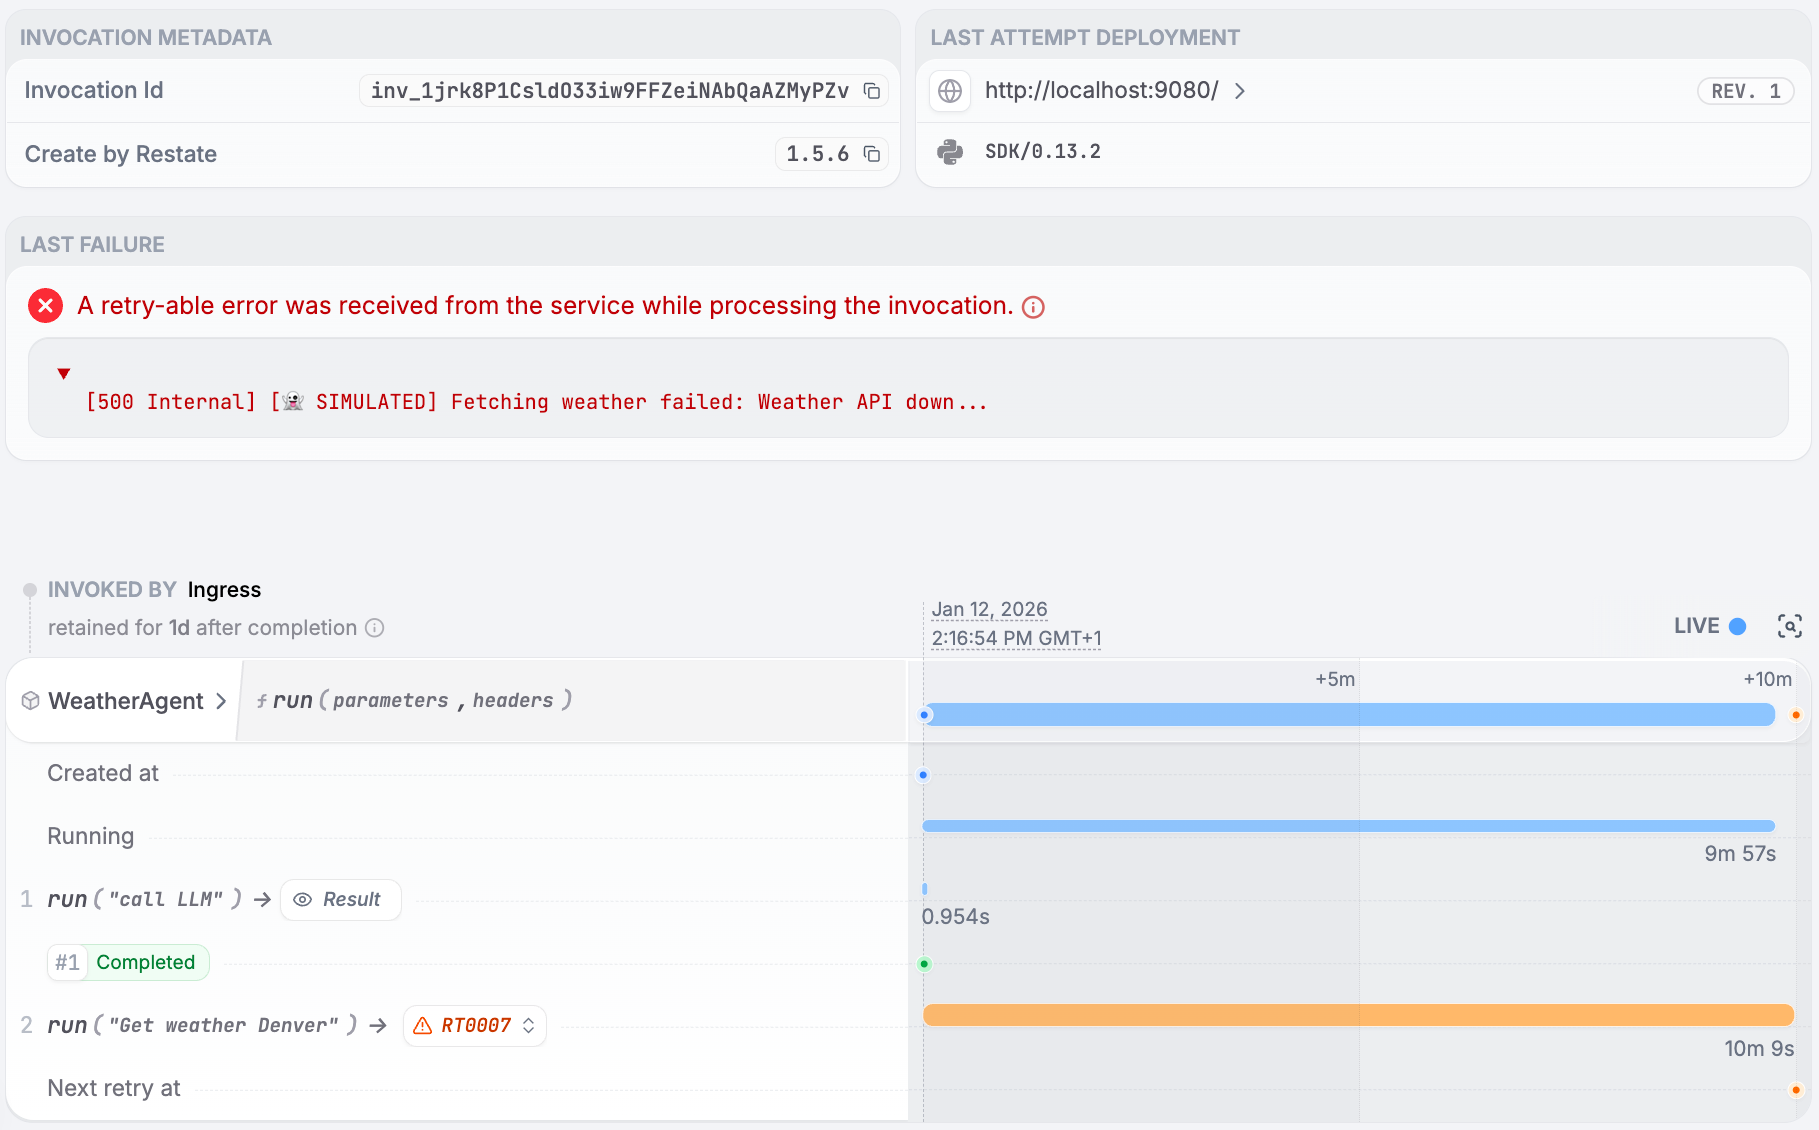Click the REV. 1 revision badge

[1745, 91]
